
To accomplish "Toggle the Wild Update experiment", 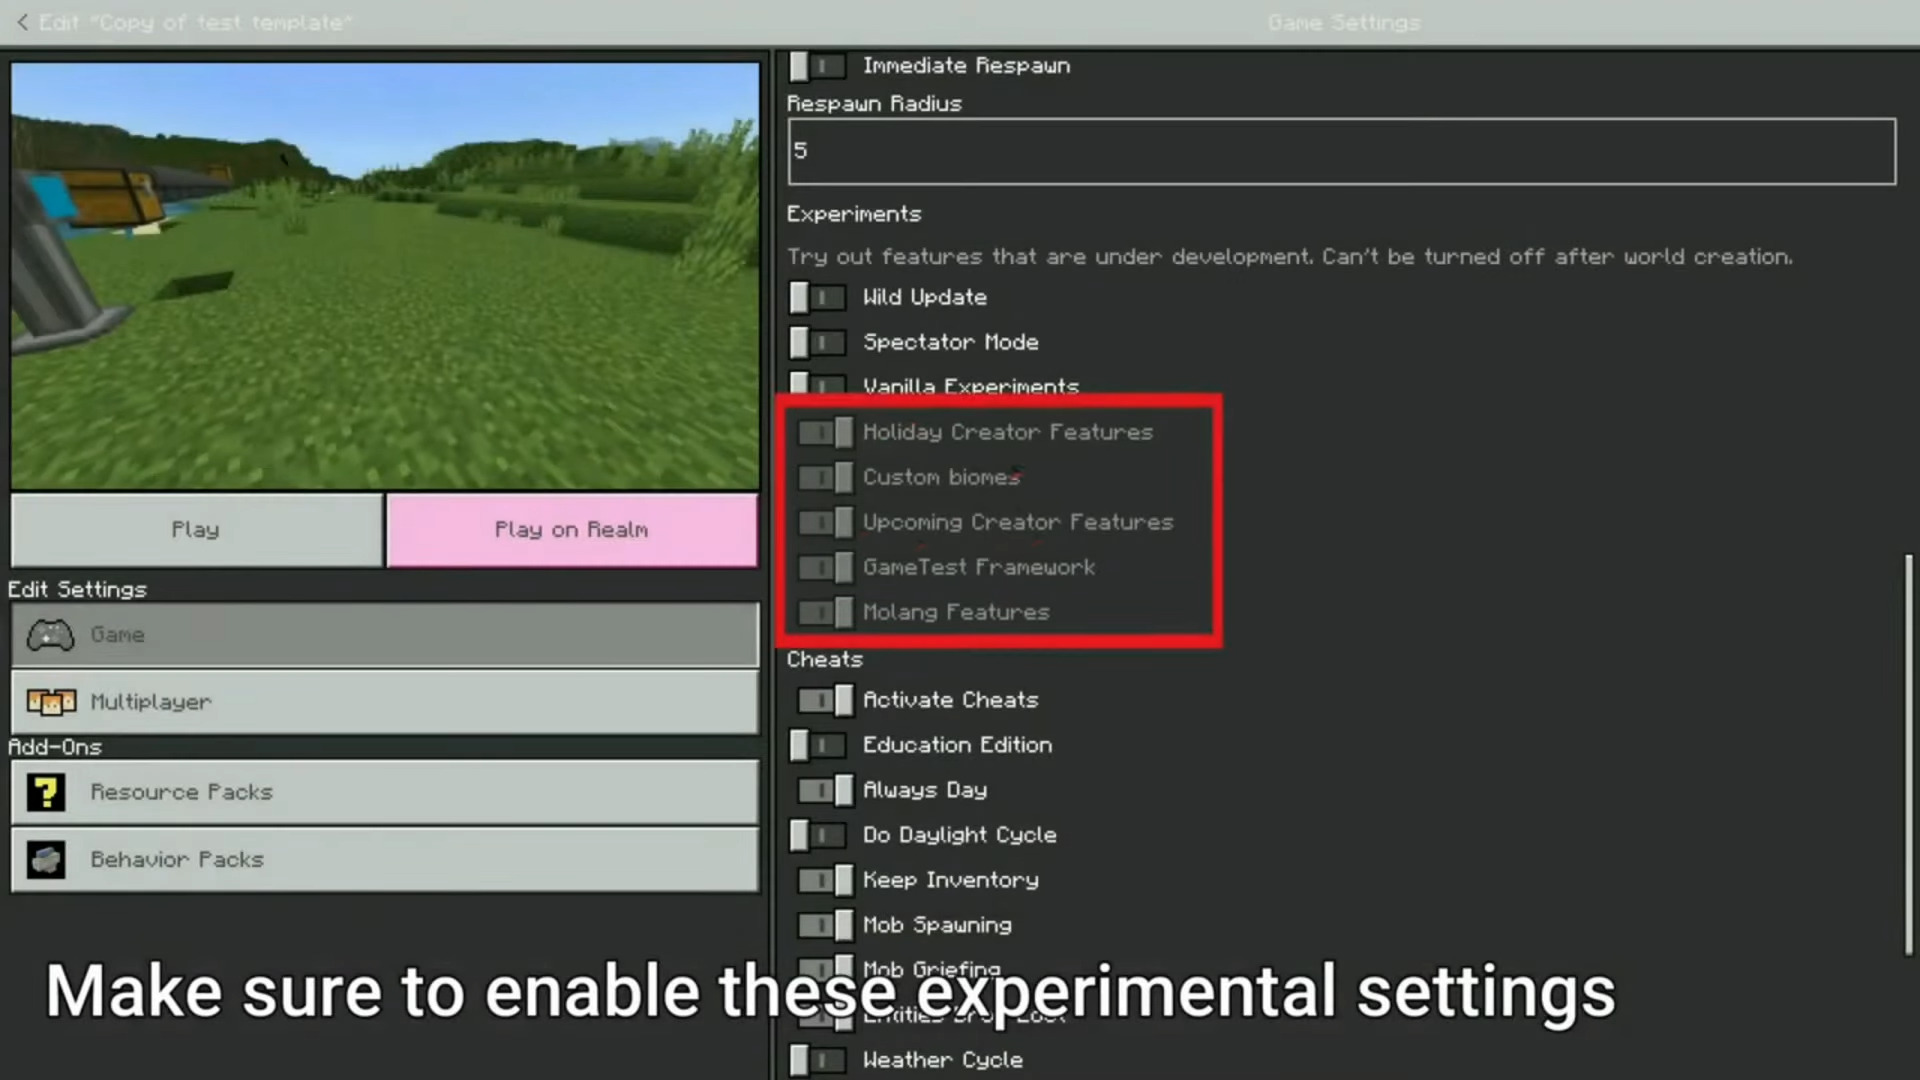I will tap(818, 297).
